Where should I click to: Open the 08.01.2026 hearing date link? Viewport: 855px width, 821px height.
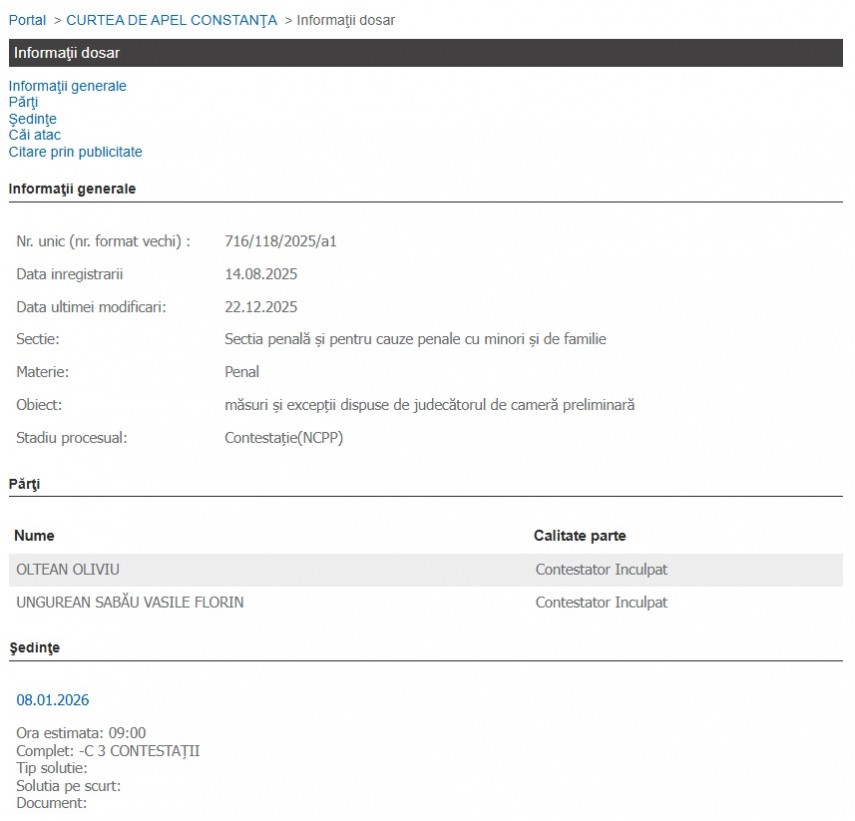(x=52, y=700)
